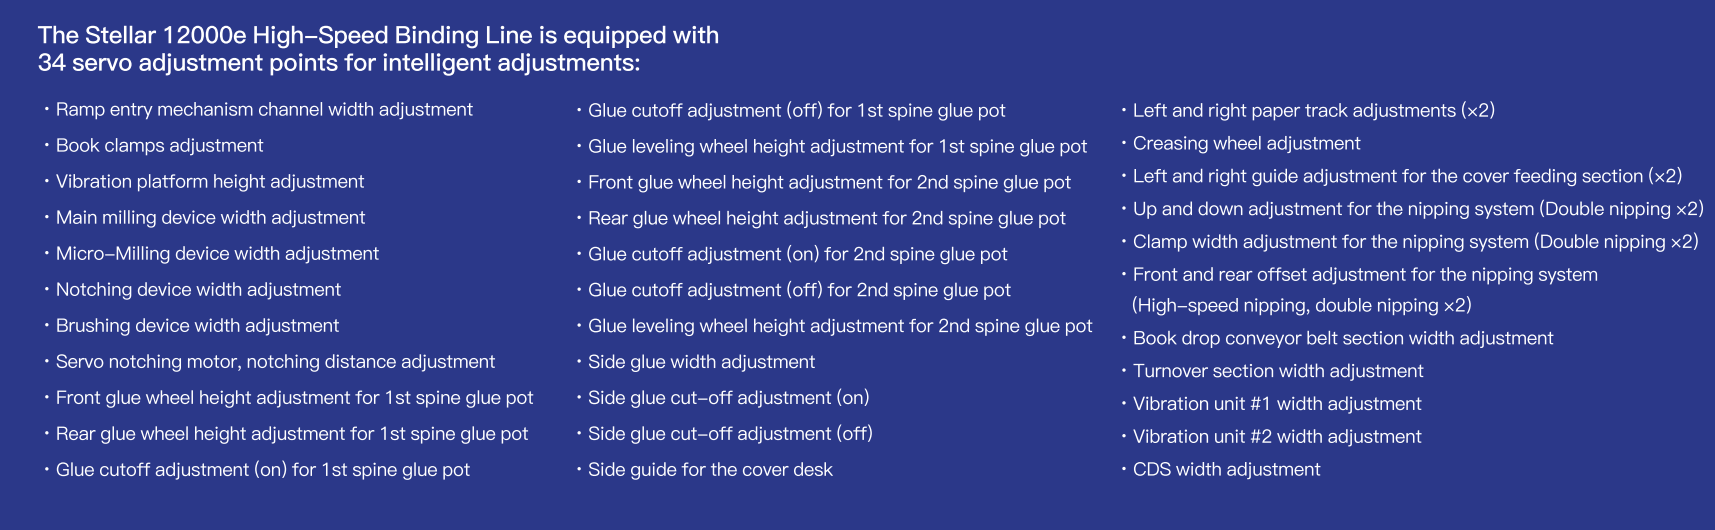Select Creasing wheel adjustment item
This screenshot has width=1715, height=530.
click(1246, 144)
